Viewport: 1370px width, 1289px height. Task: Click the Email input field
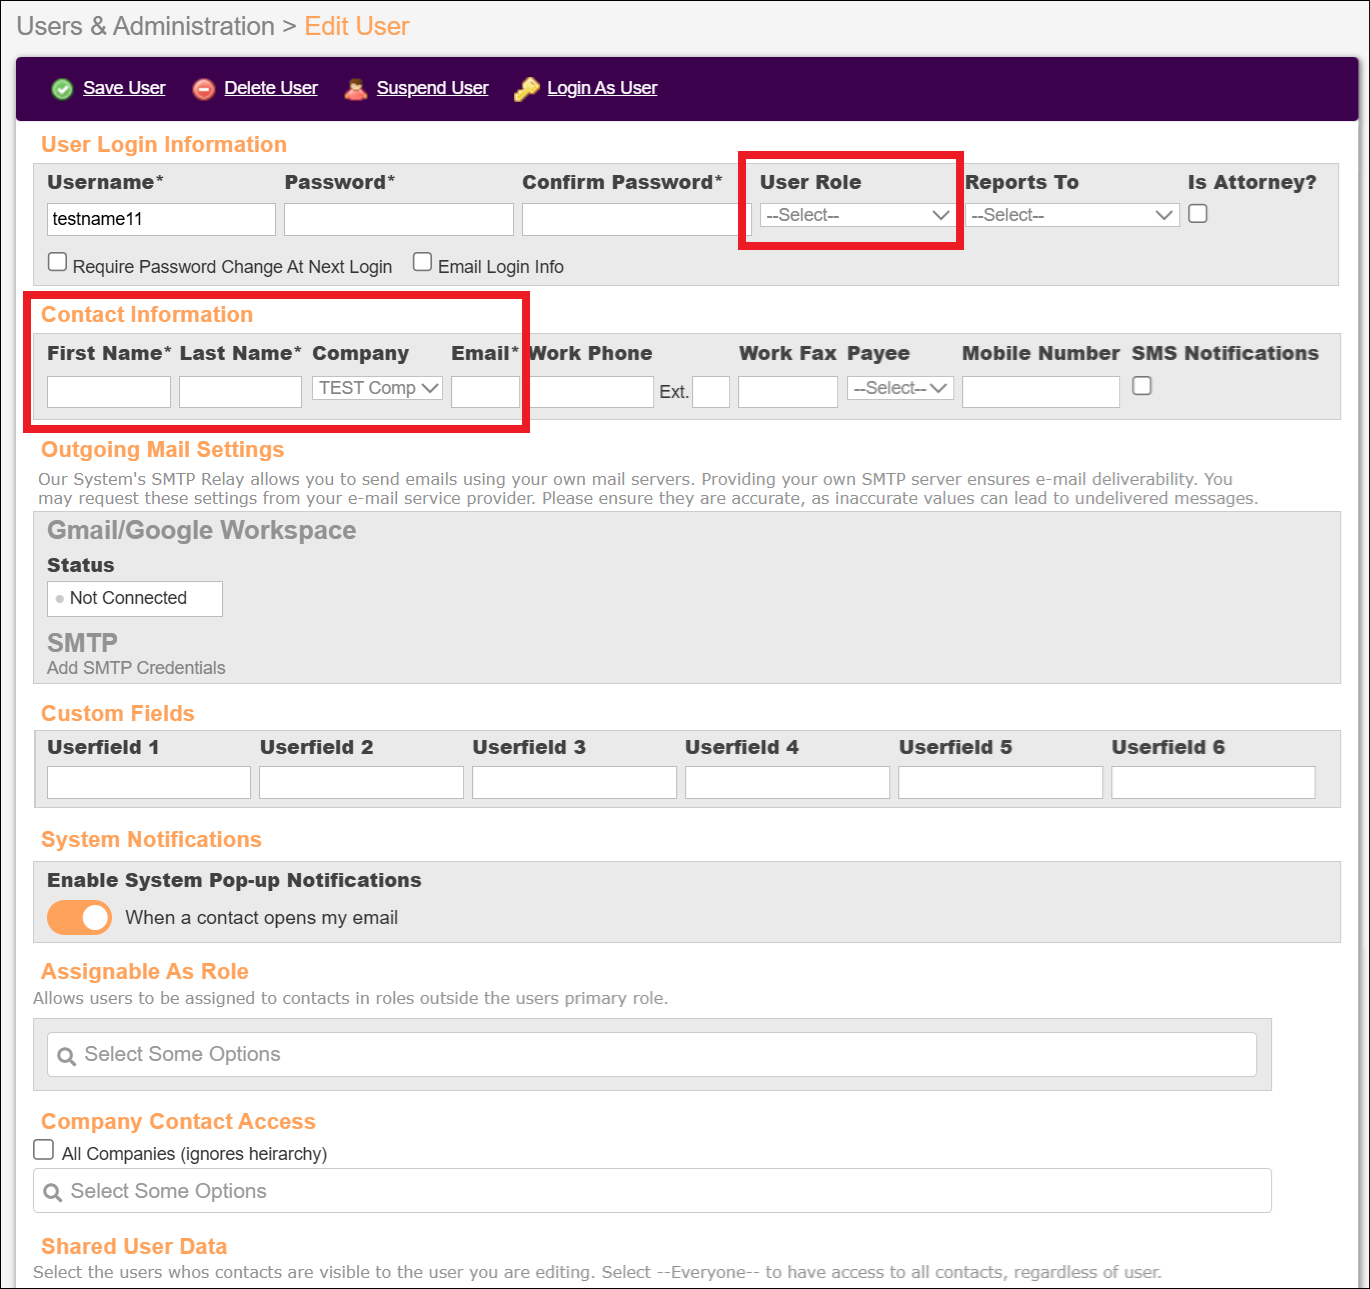485,392
